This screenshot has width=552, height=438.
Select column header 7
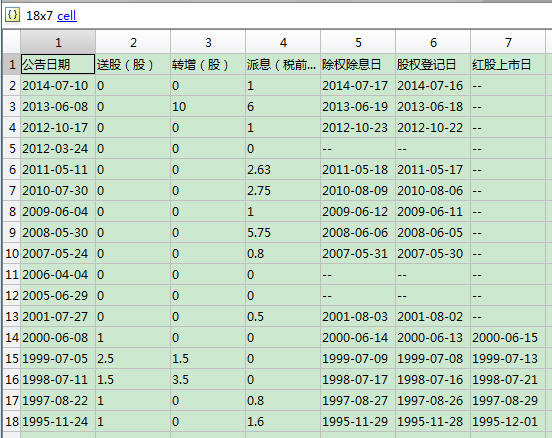508,42
